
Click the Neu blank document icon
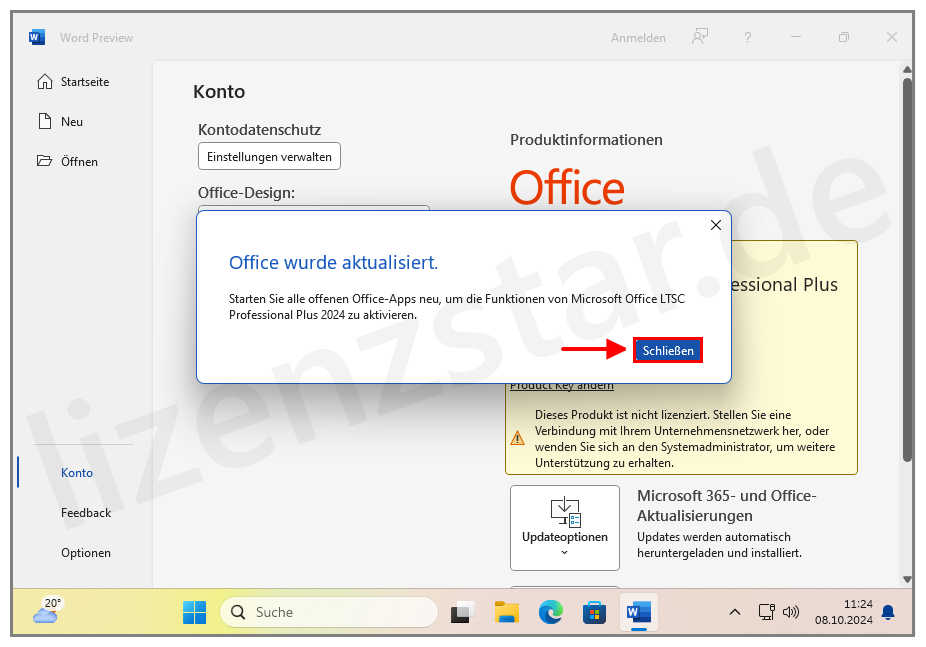(45, 121)
